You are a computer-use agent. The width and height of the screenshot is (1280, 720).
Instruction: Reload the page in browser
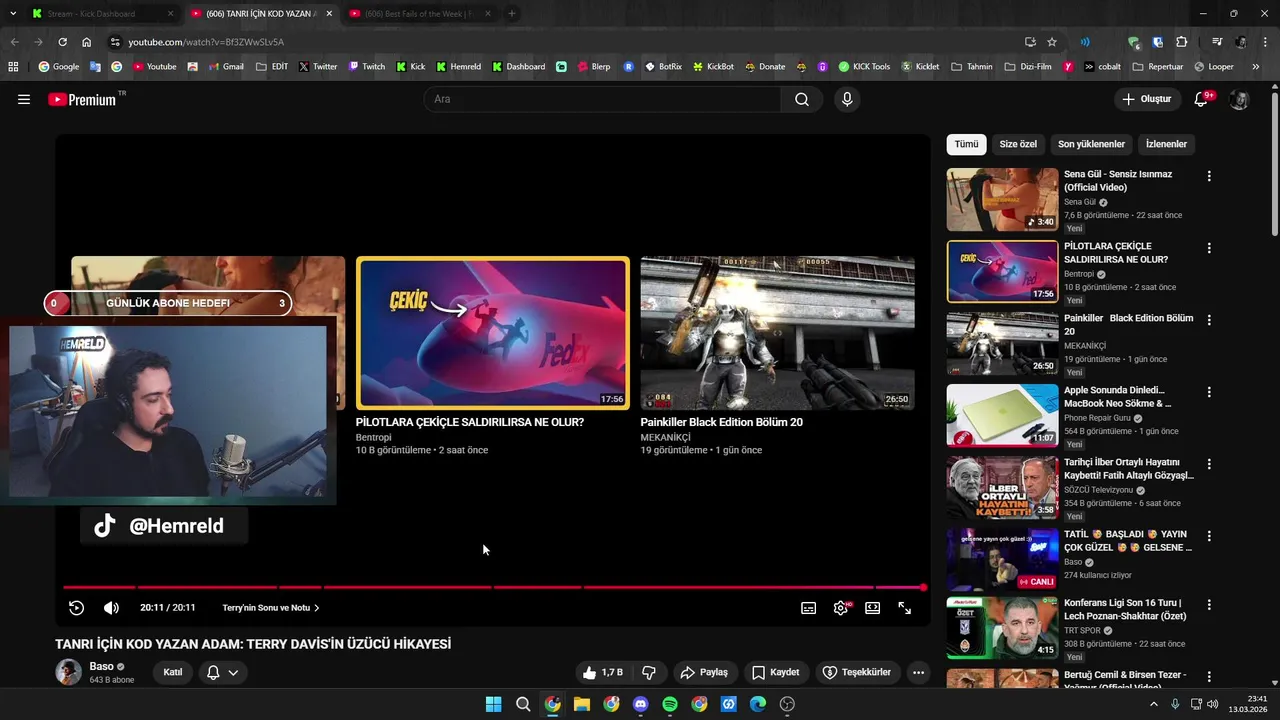tap(62, 42)
